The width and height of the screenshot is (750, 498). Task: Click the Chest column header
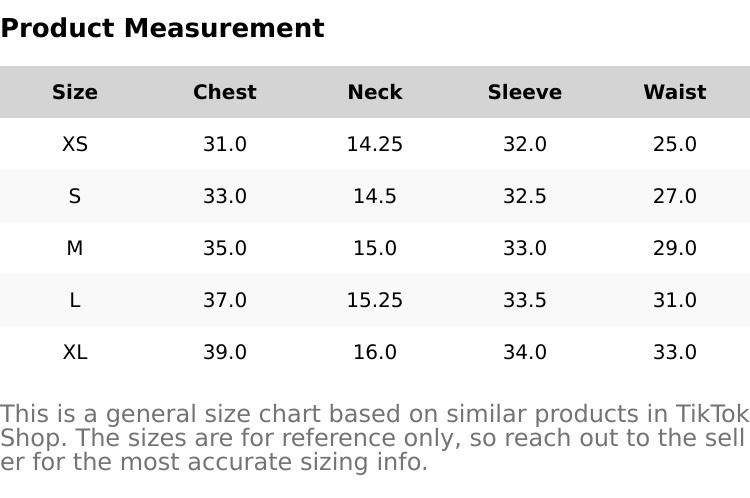click(225, 92)
